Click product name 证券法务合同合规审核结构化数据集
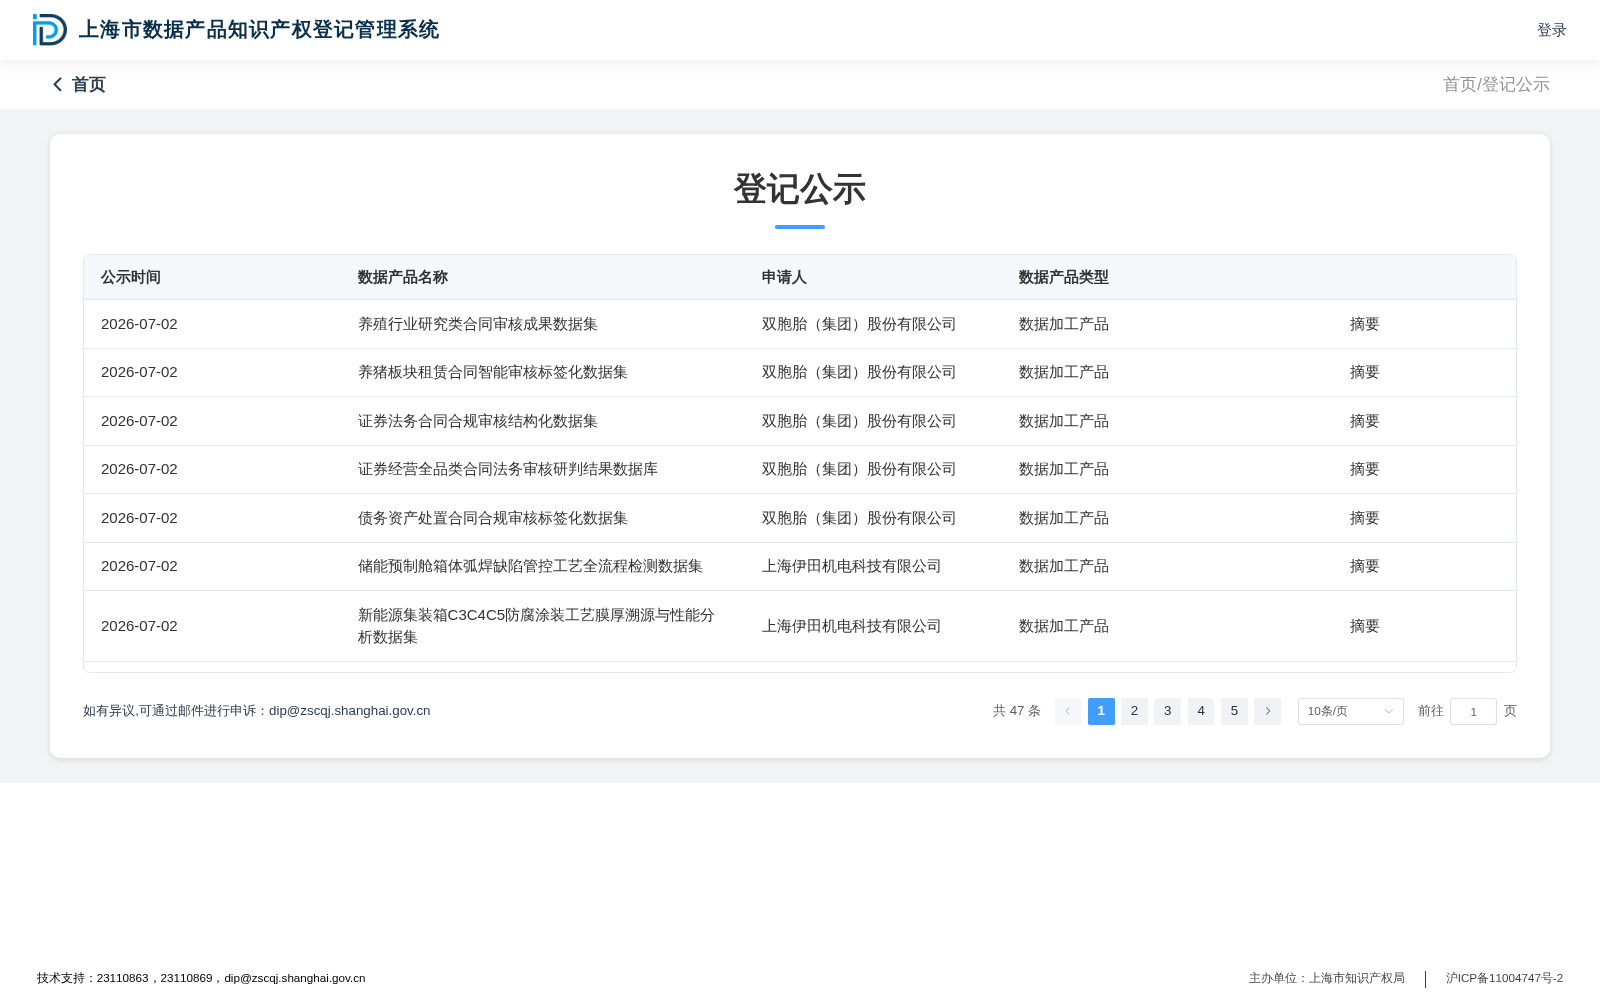The height and width of the screenshot is (1000, 1600). click(x=478, y=421)
